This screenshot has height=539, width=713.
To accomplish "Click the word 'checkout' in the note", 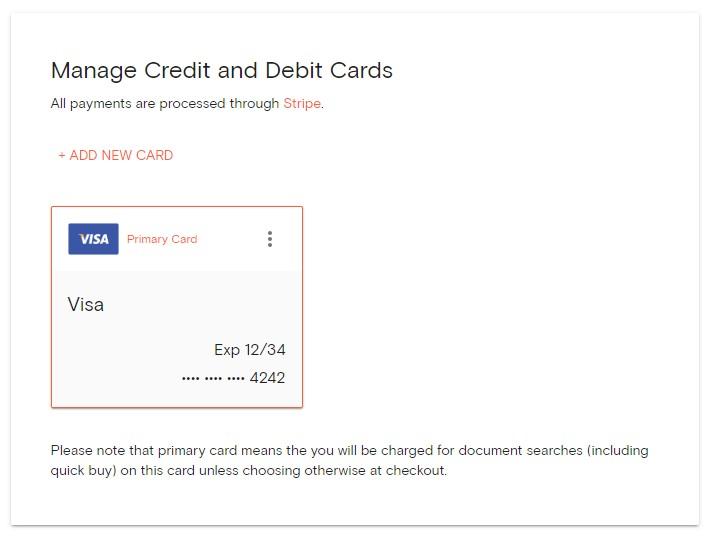I will 415,470.
